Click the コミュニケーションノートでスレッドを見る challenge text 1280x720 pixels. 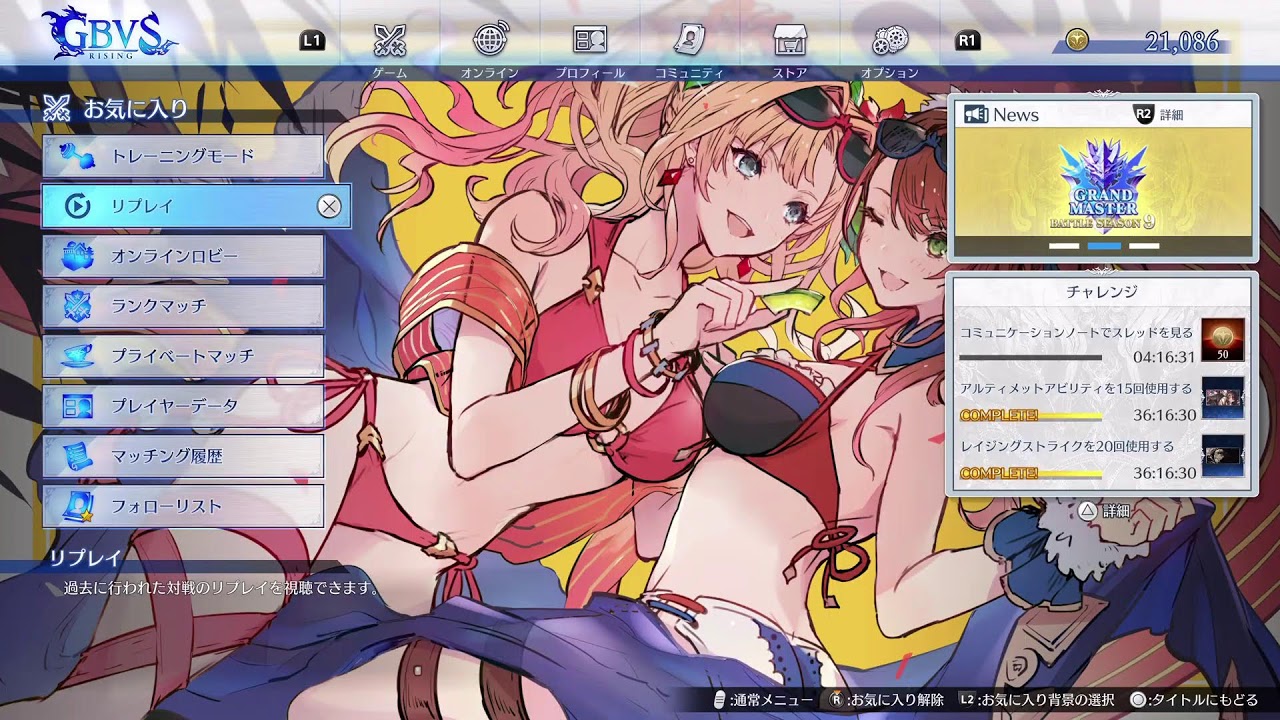coord(1076,332)
